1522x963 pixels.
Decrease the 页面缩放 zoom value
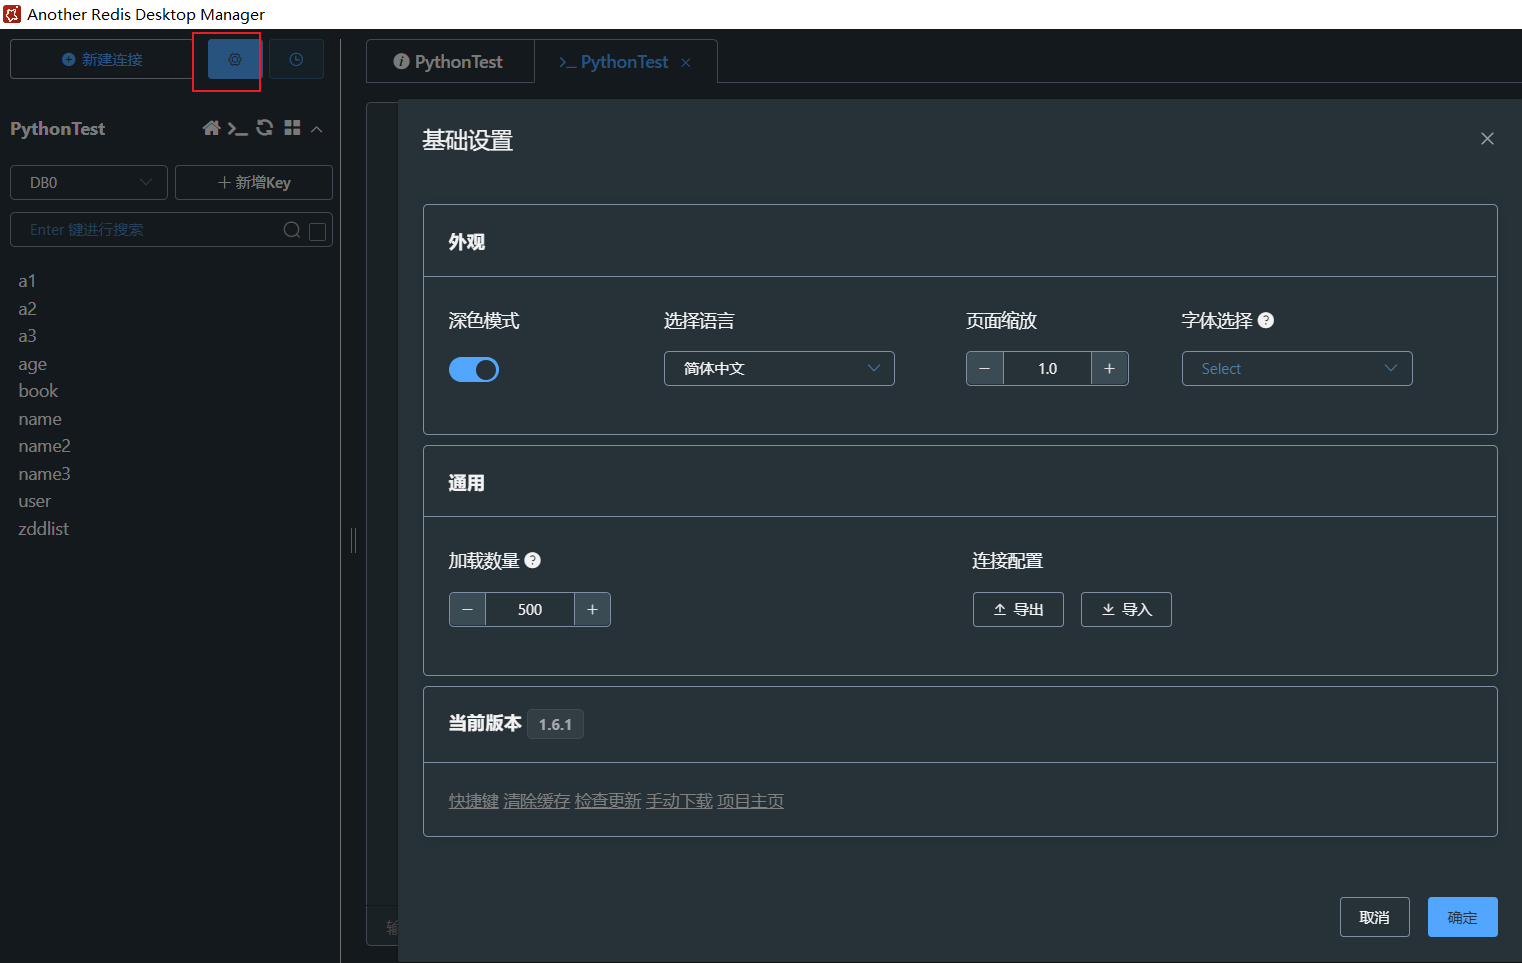[x=985, y=369]
